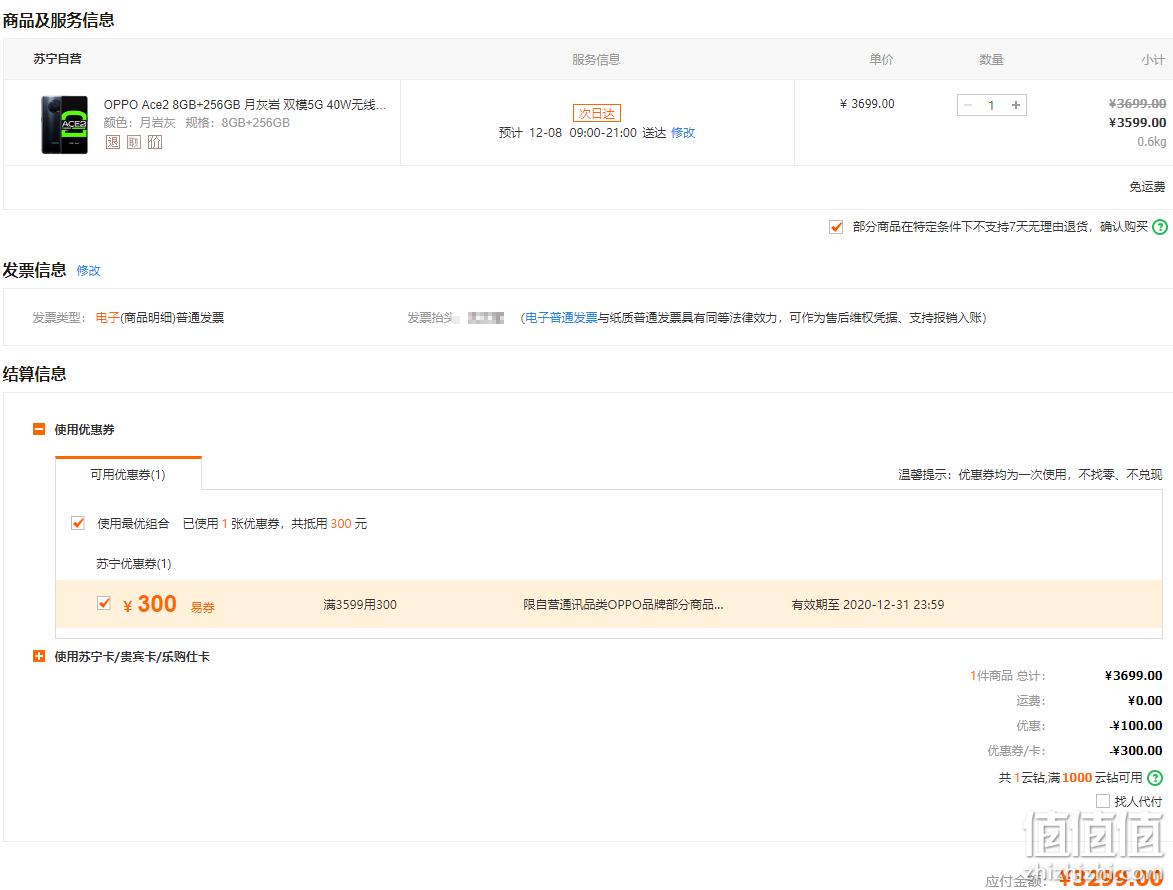Click the unit price ¥ 3699.00
This screenshot has height=890, width=1173.
867,104
